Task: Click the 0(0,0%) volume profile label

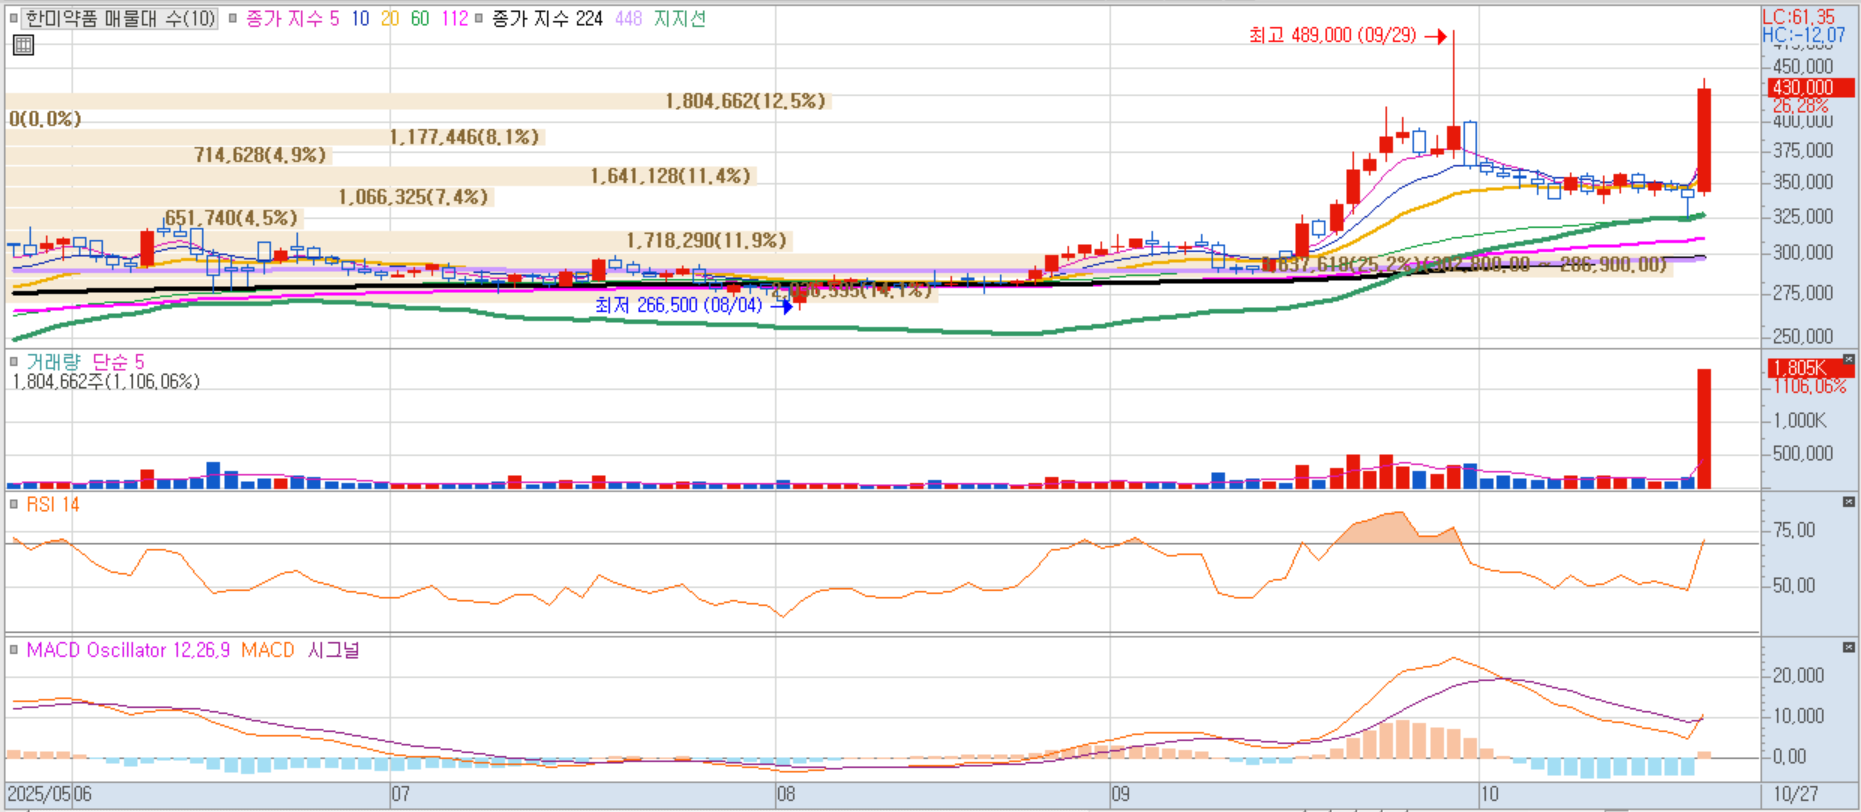Action: [45, 119]
